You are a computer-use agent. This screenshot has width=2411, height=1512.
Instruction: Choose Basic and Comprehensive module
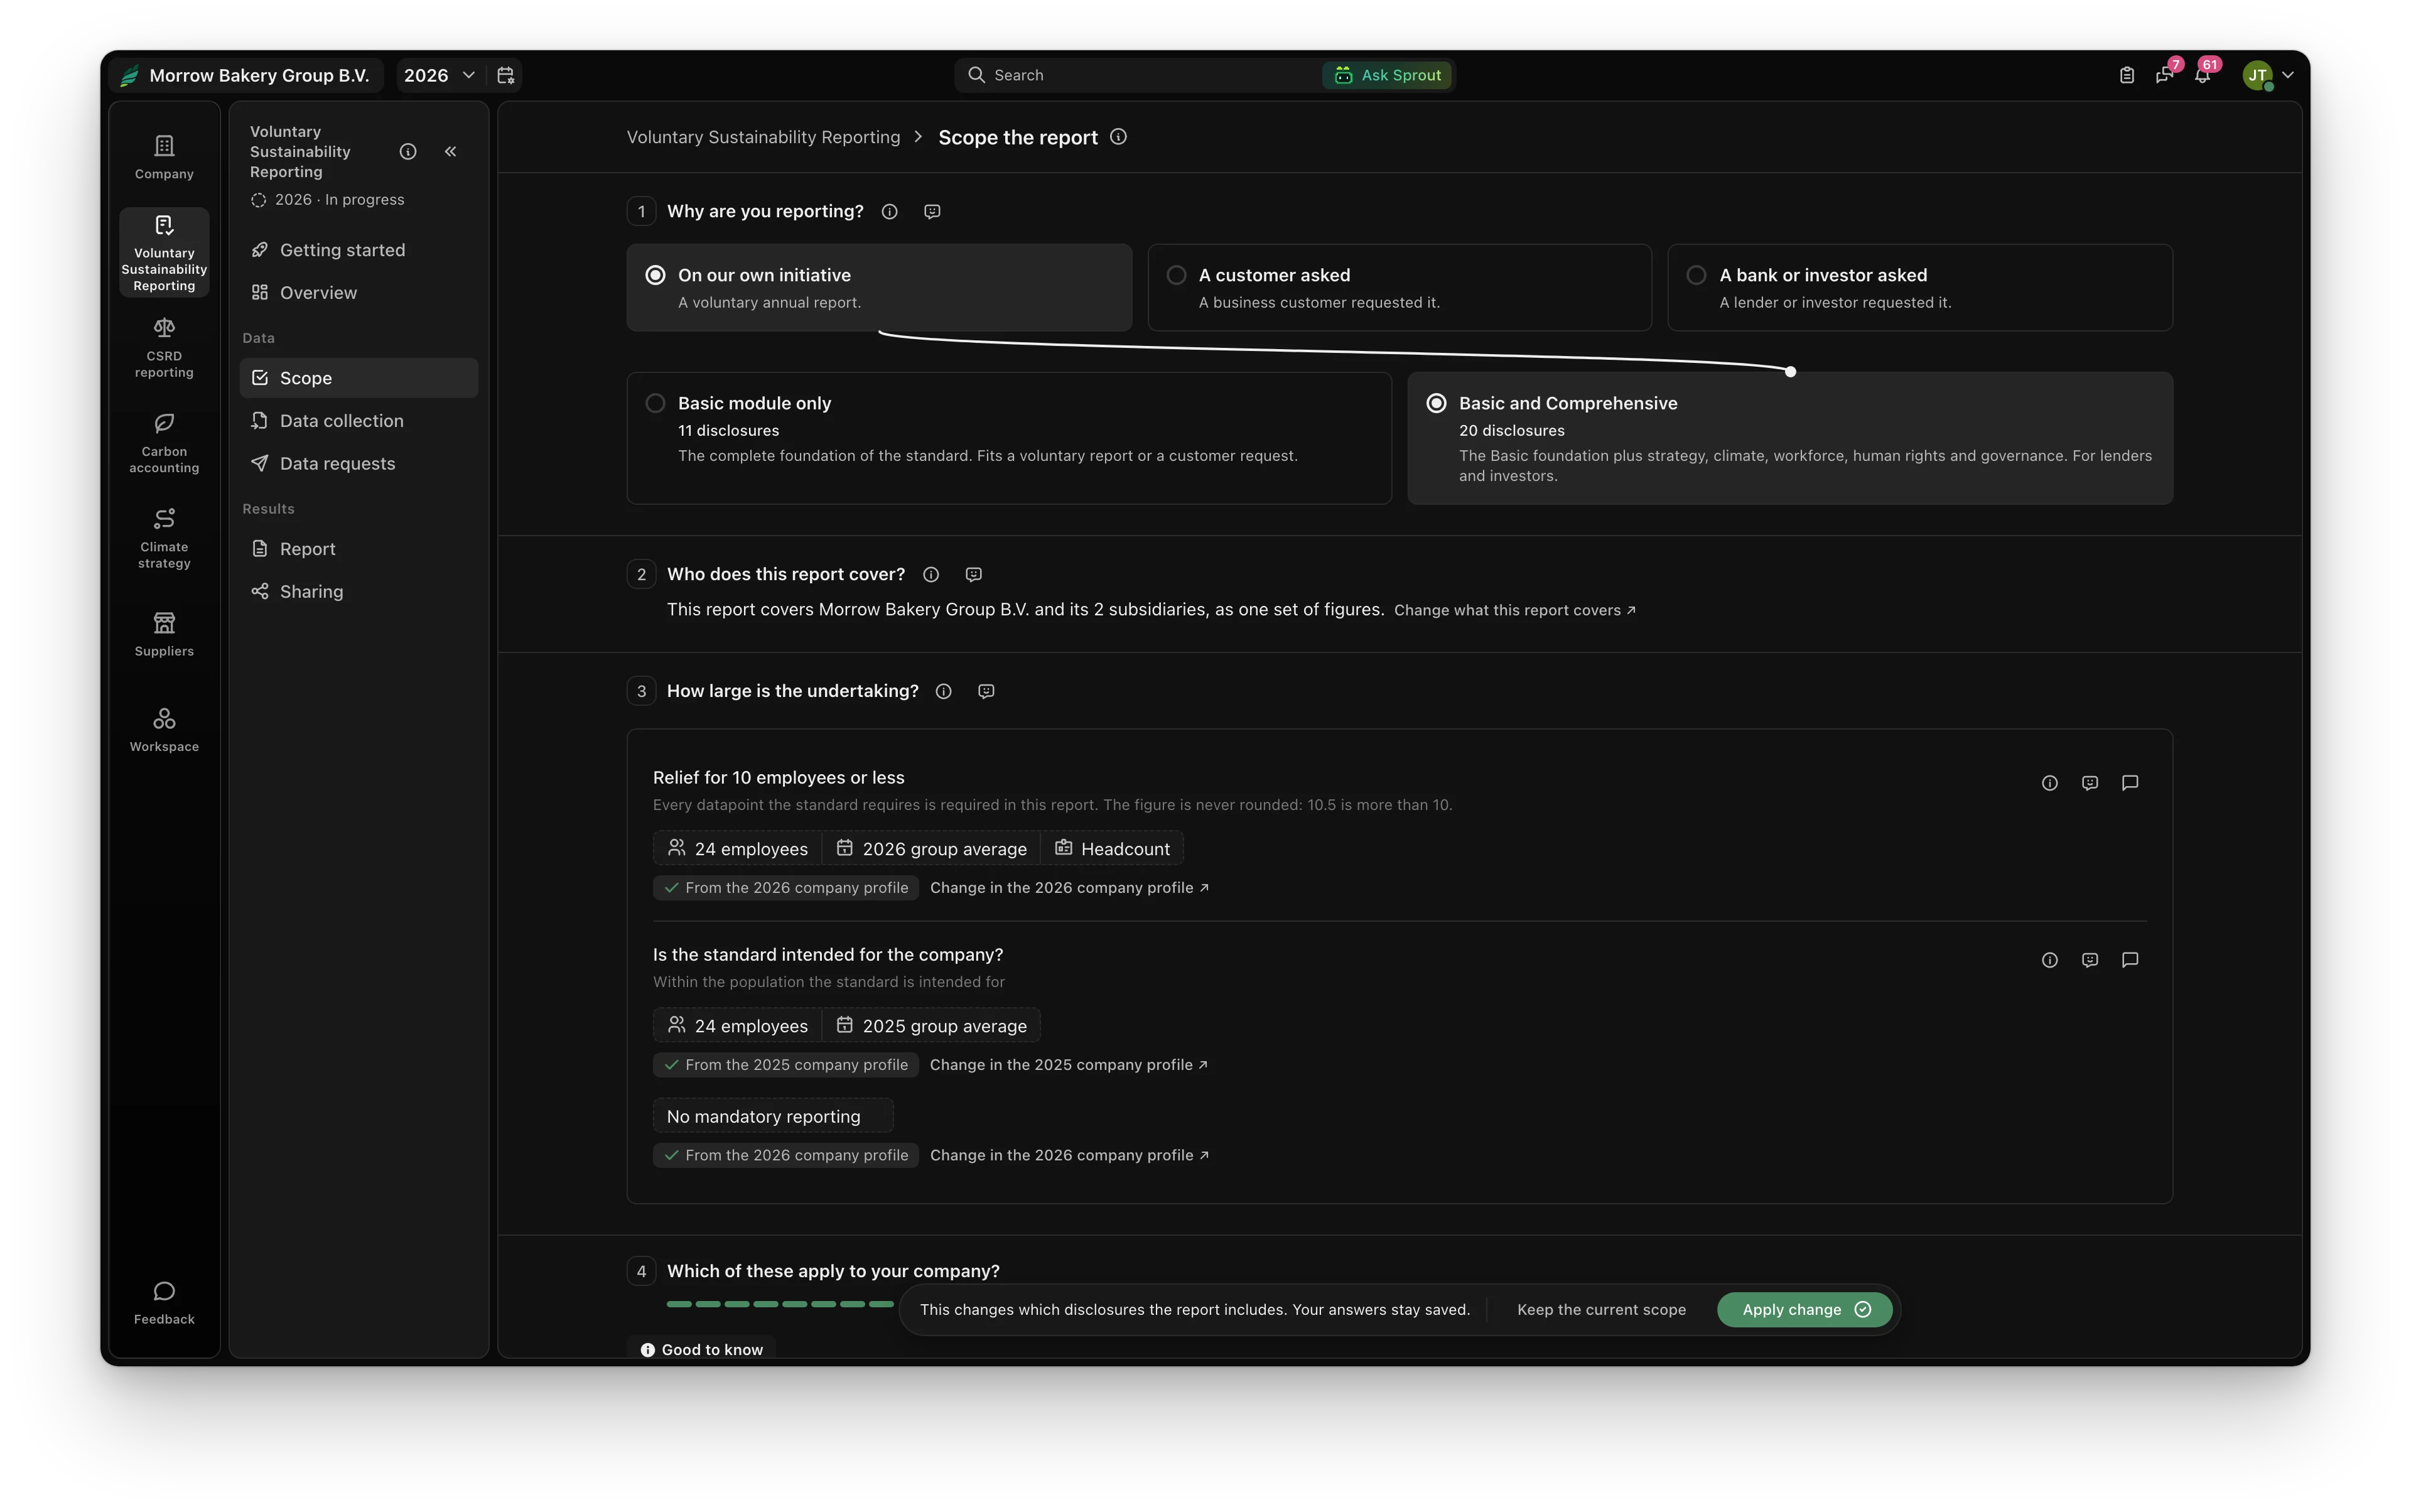point(1790,438)
